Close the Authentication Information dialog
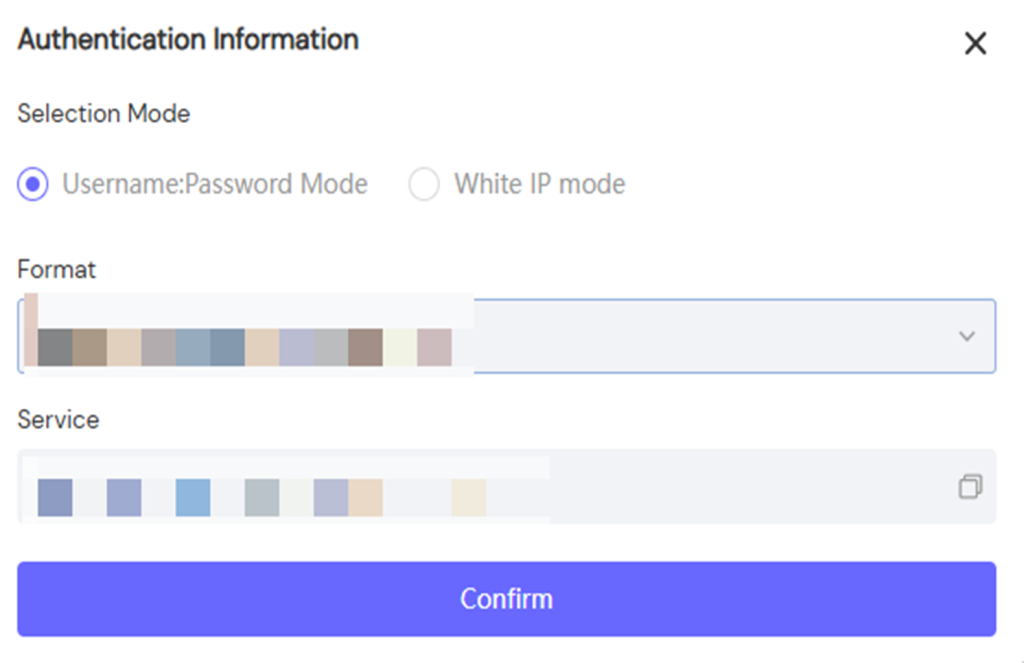The height and width of the screenshot is (663, 1024). (975, 43)
